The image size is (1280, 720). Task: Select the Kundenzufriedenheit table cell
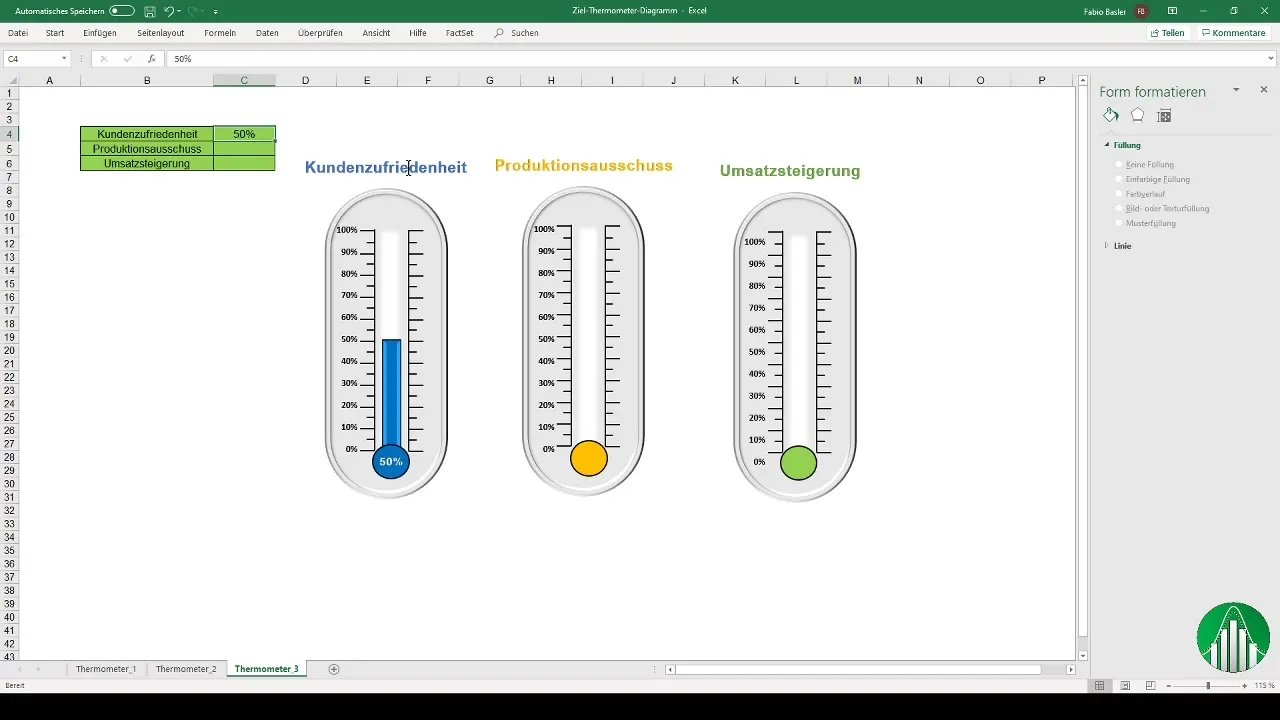click(x=147, y=134)
